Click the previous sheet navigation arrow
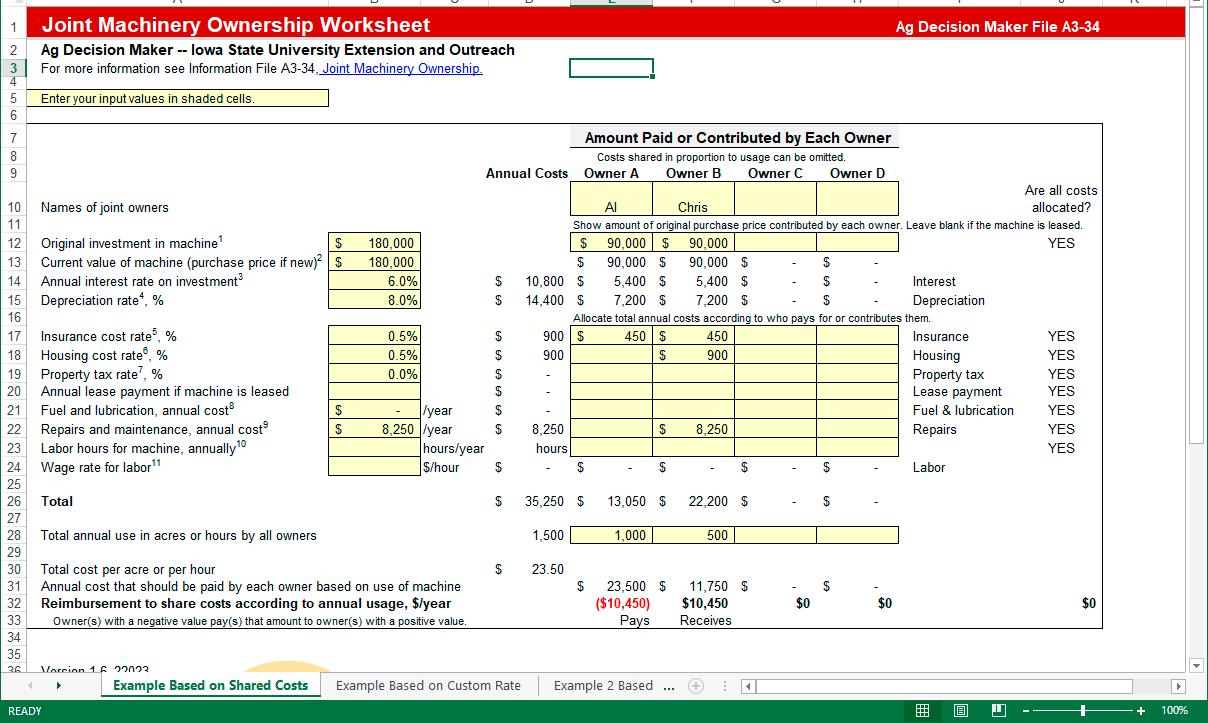The height and width of the screenshot is (723, 1208). (x=29, y=686)
